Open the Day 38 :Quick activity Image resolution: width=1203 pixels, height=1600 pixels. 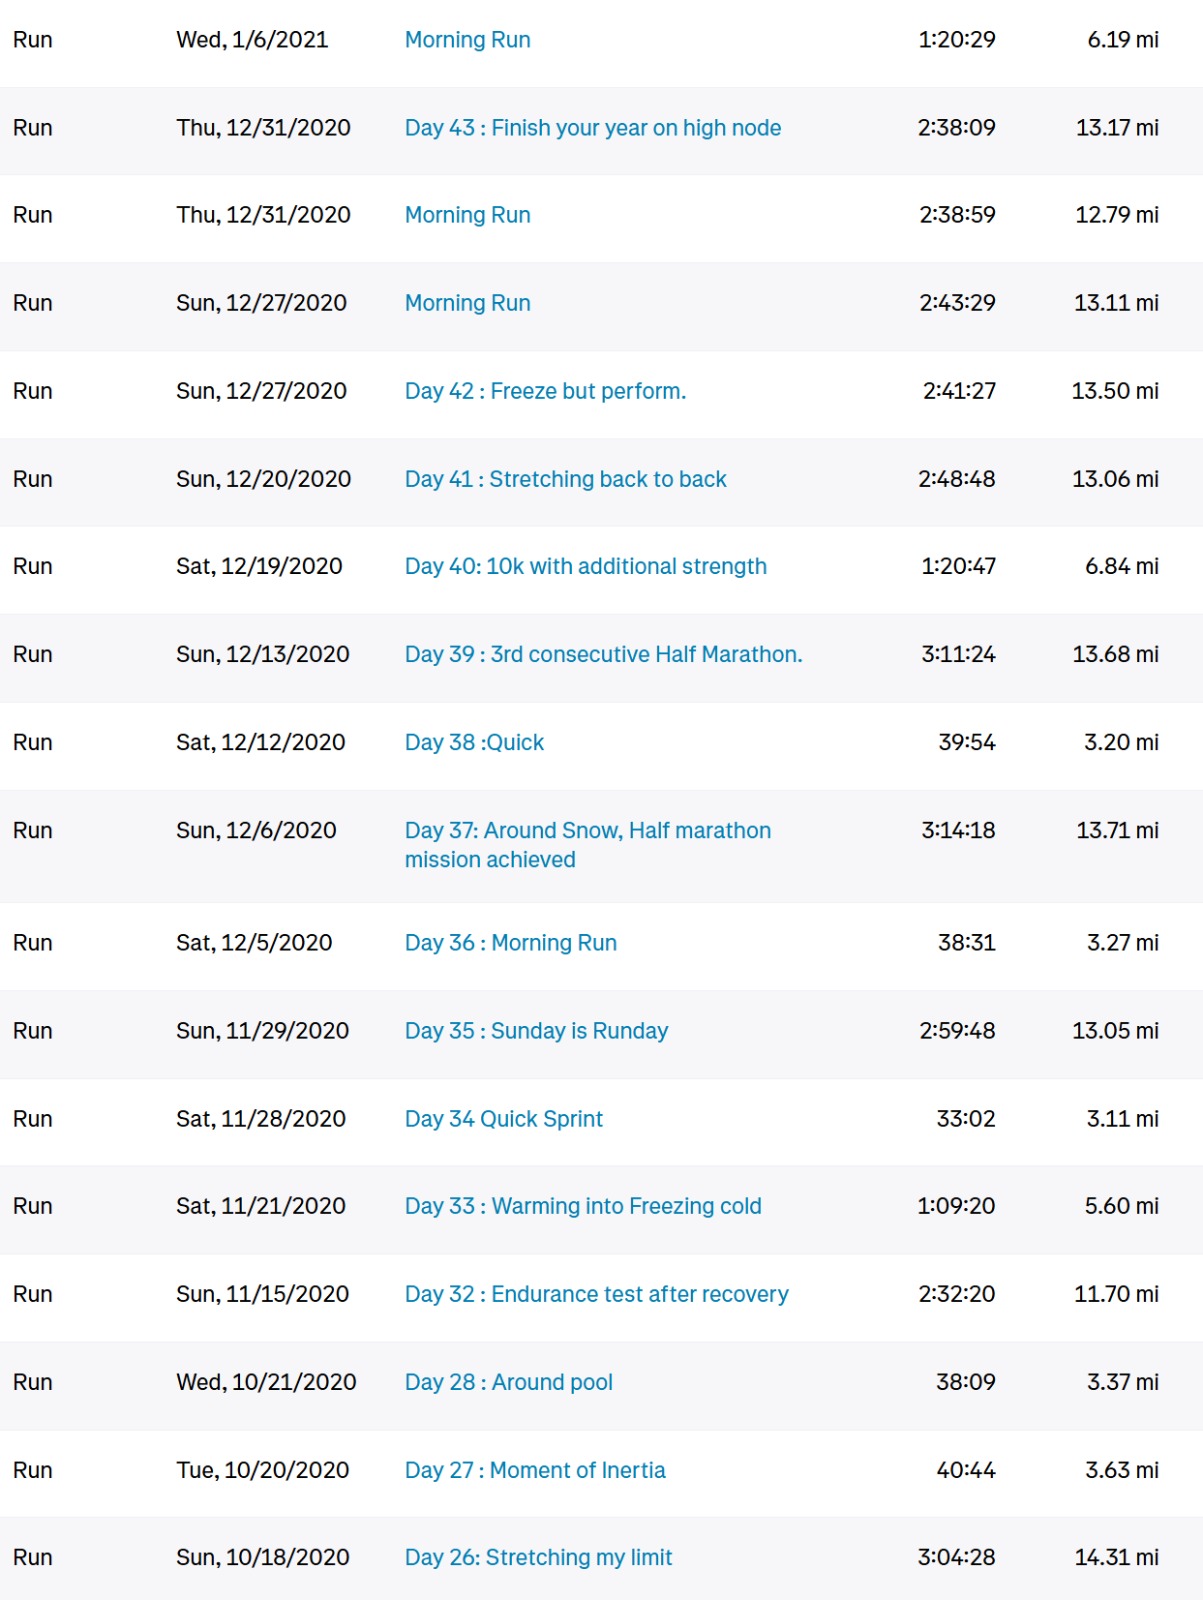(474, 742)
